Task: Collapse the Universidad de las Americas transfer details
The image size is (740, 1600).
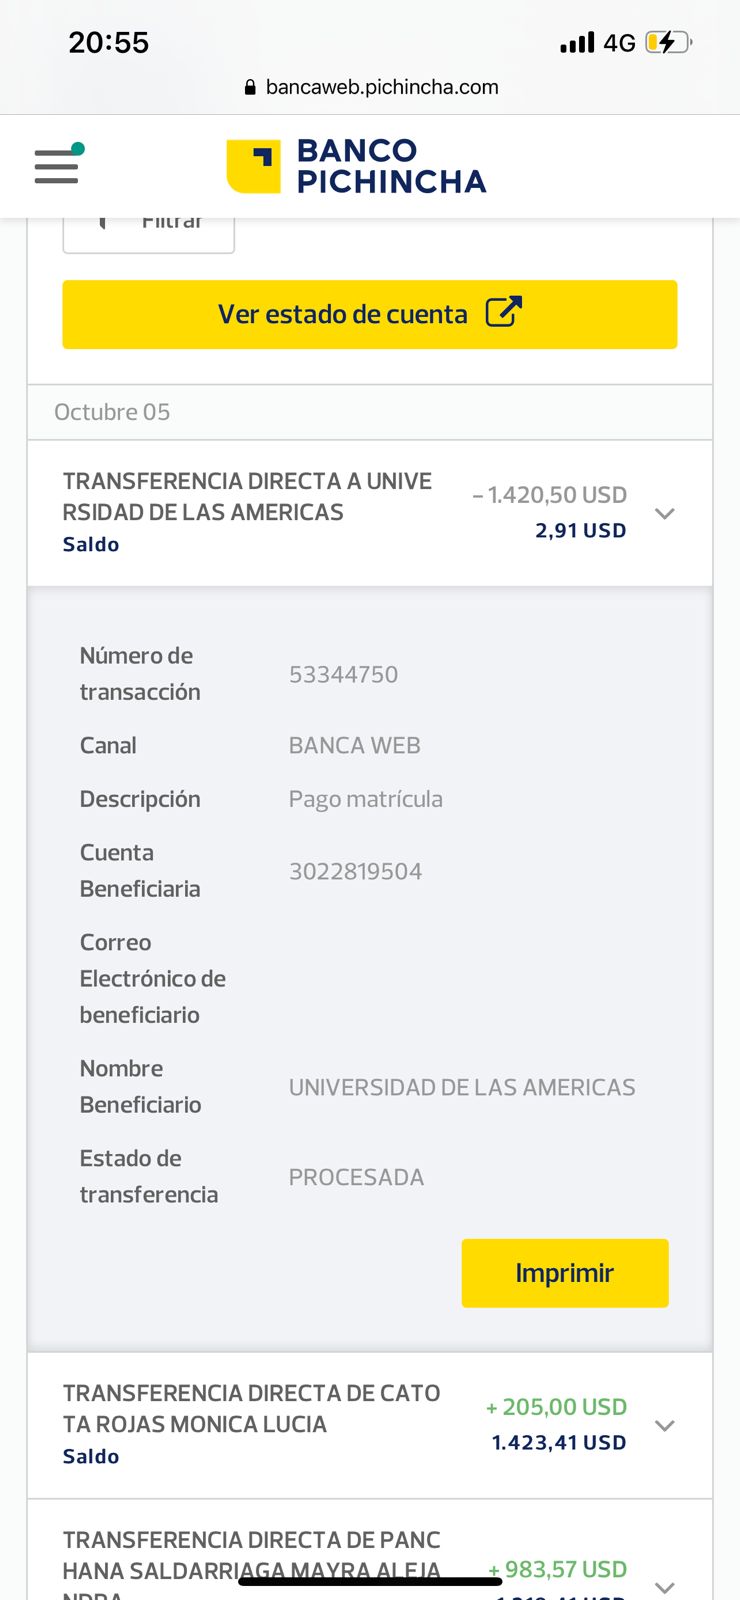Action: coord(665,513)
